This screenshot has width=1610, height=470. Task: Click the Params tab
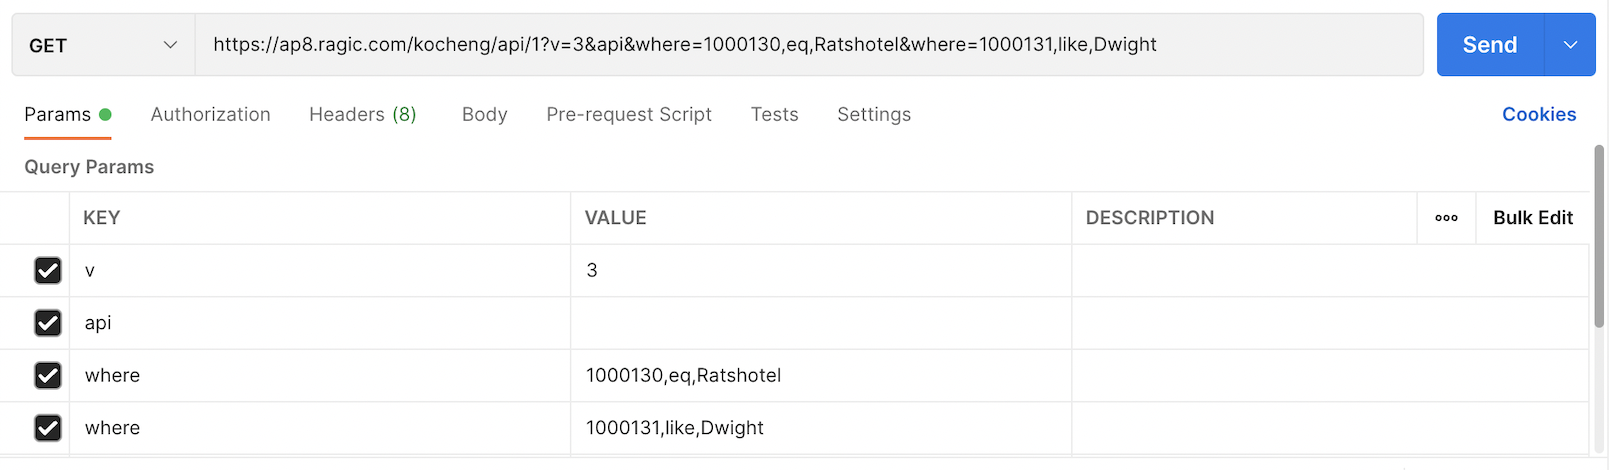58,115
